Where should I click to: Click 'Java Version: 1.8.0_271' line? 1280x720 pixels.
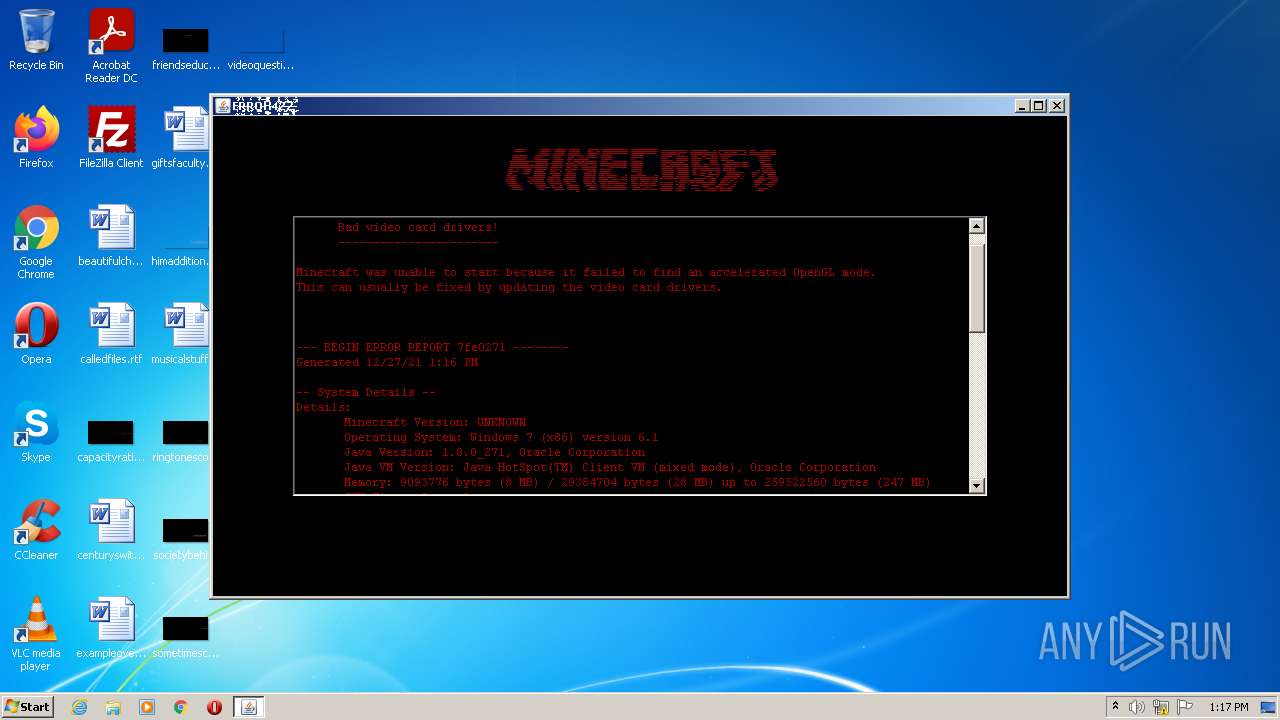(x=494, y=452)
